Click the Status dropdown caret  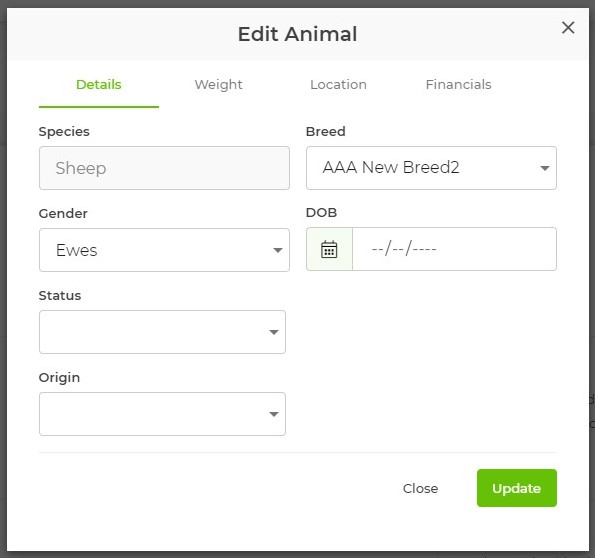[x=274, y=332]
